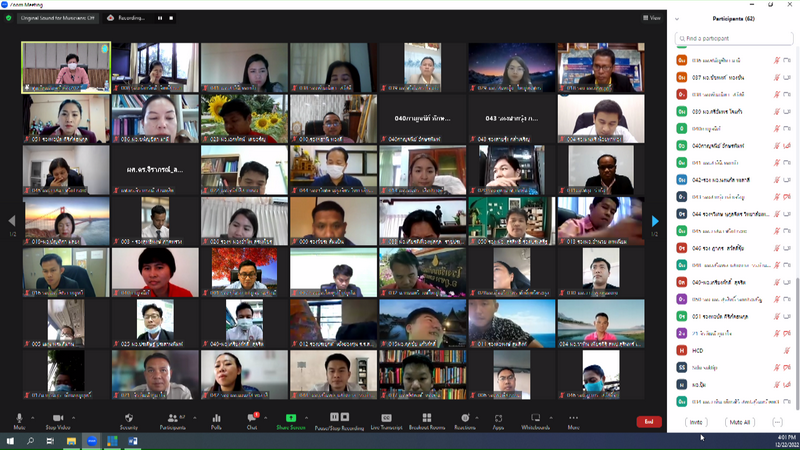Select the ผศ.ดร.จิรากรณ์ camera-off tile
This screenshot has height=450, width=800.
(155, 170)
